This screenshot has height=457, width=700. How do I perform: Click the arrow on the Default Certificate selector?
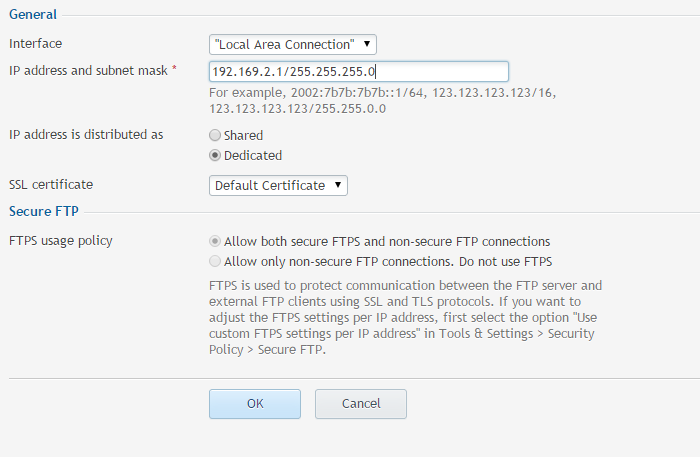click(x=340, y=185)
